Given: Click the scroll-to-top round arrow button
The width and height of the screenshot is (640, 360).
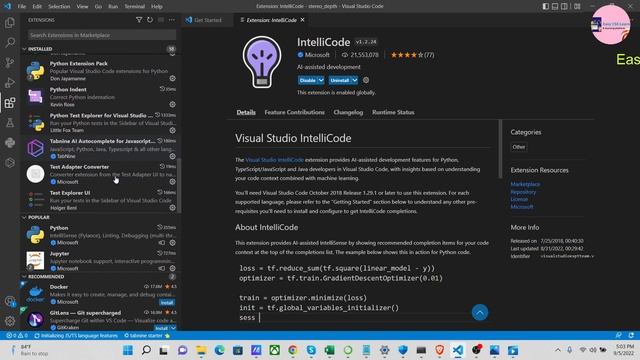Looking at the screenshot, I should click(480, 313).
